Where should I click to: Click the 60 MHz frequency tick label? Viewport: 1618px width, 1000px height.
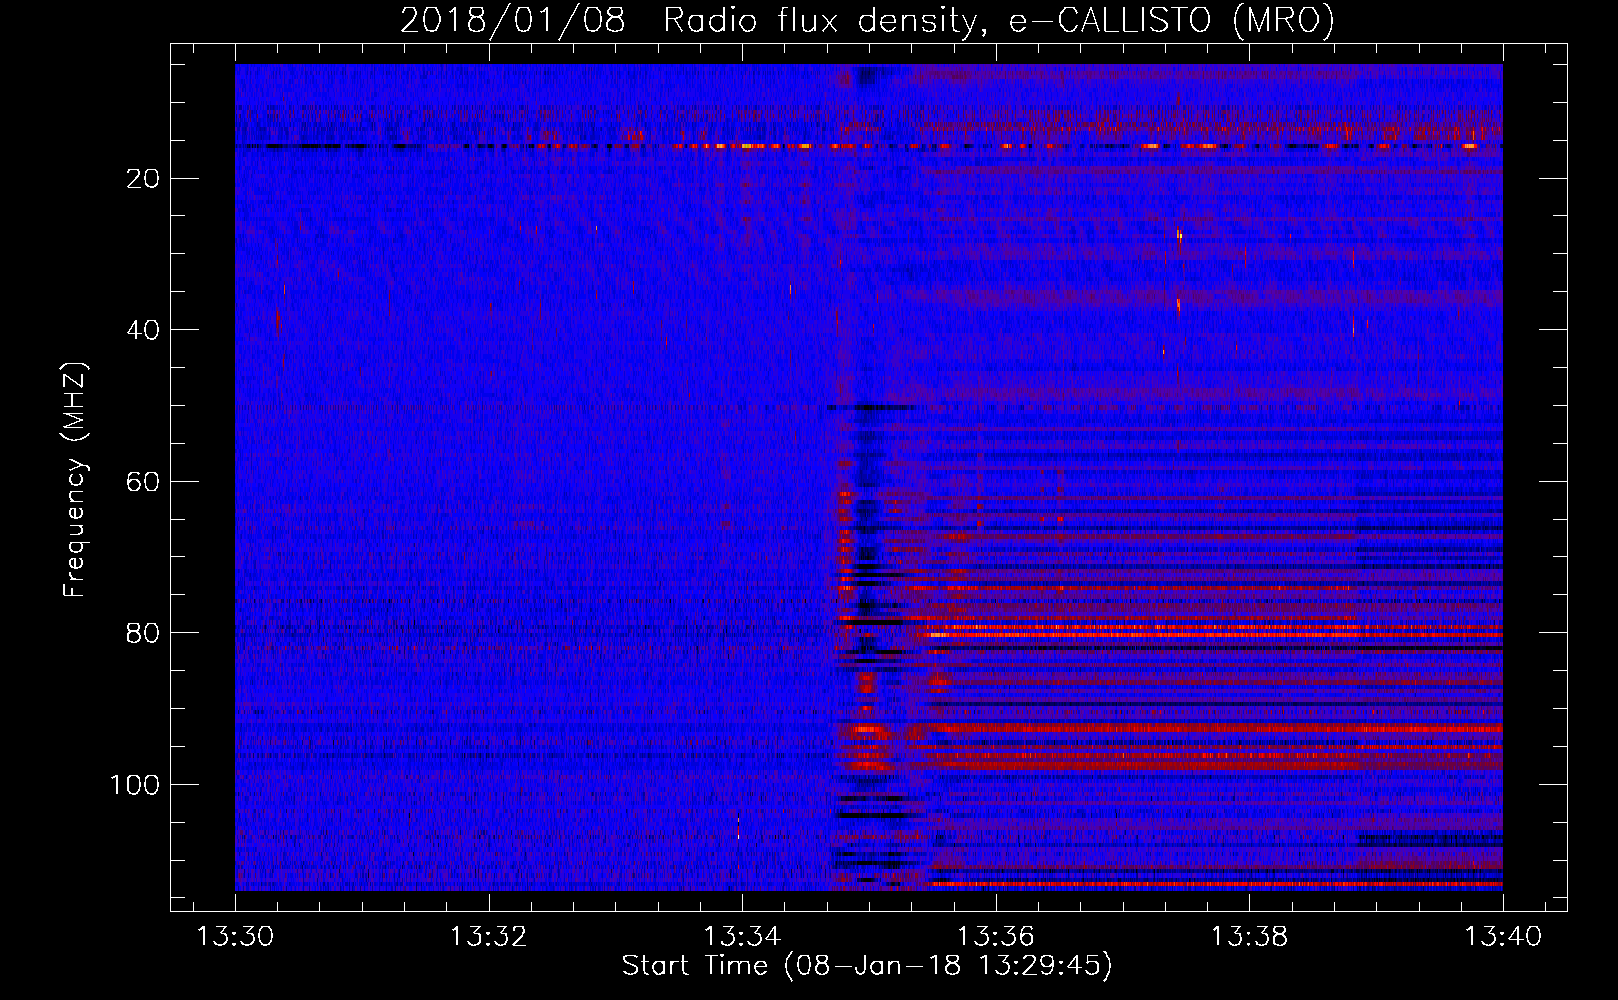click(144, 482)
